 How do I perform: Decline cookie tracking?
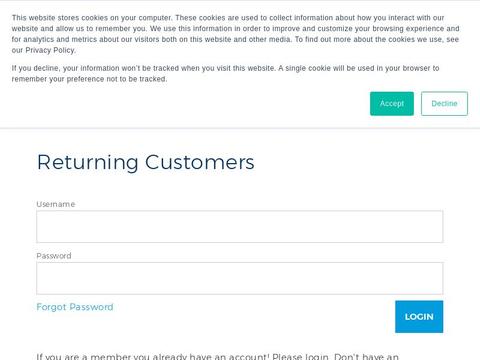coord(444,104)
